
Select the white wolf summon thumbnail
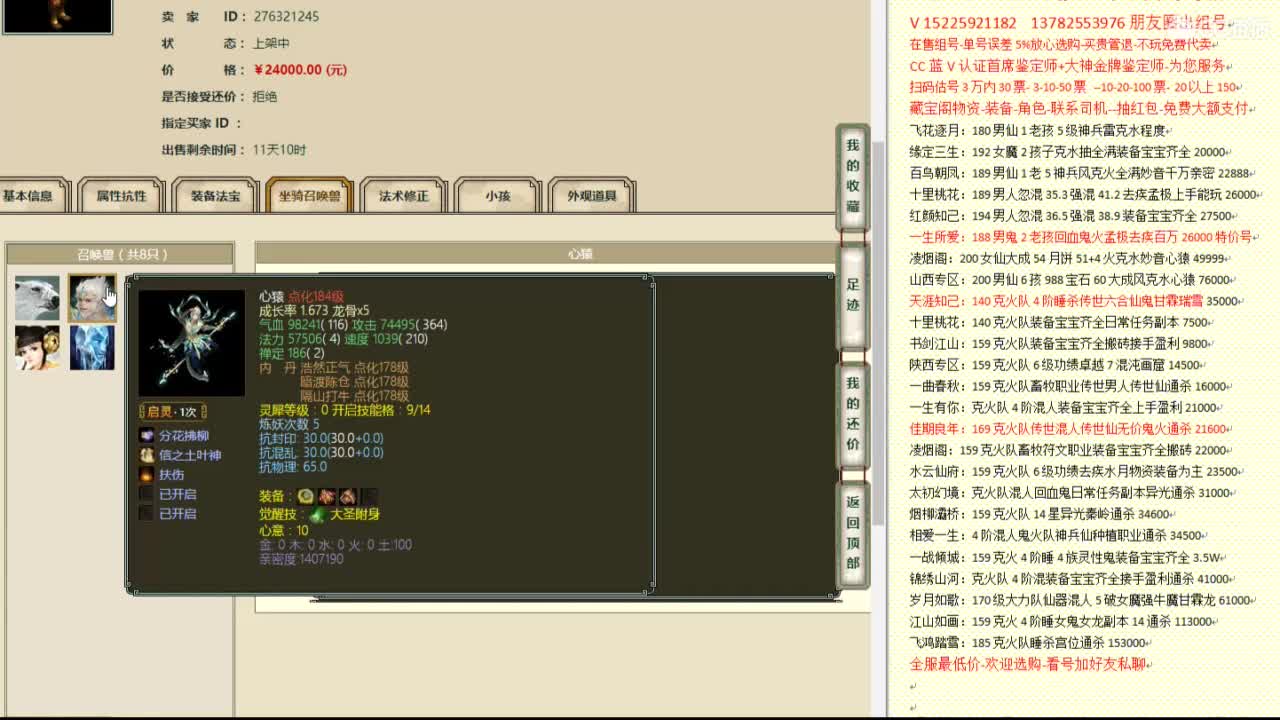click(x=37, y=298)
